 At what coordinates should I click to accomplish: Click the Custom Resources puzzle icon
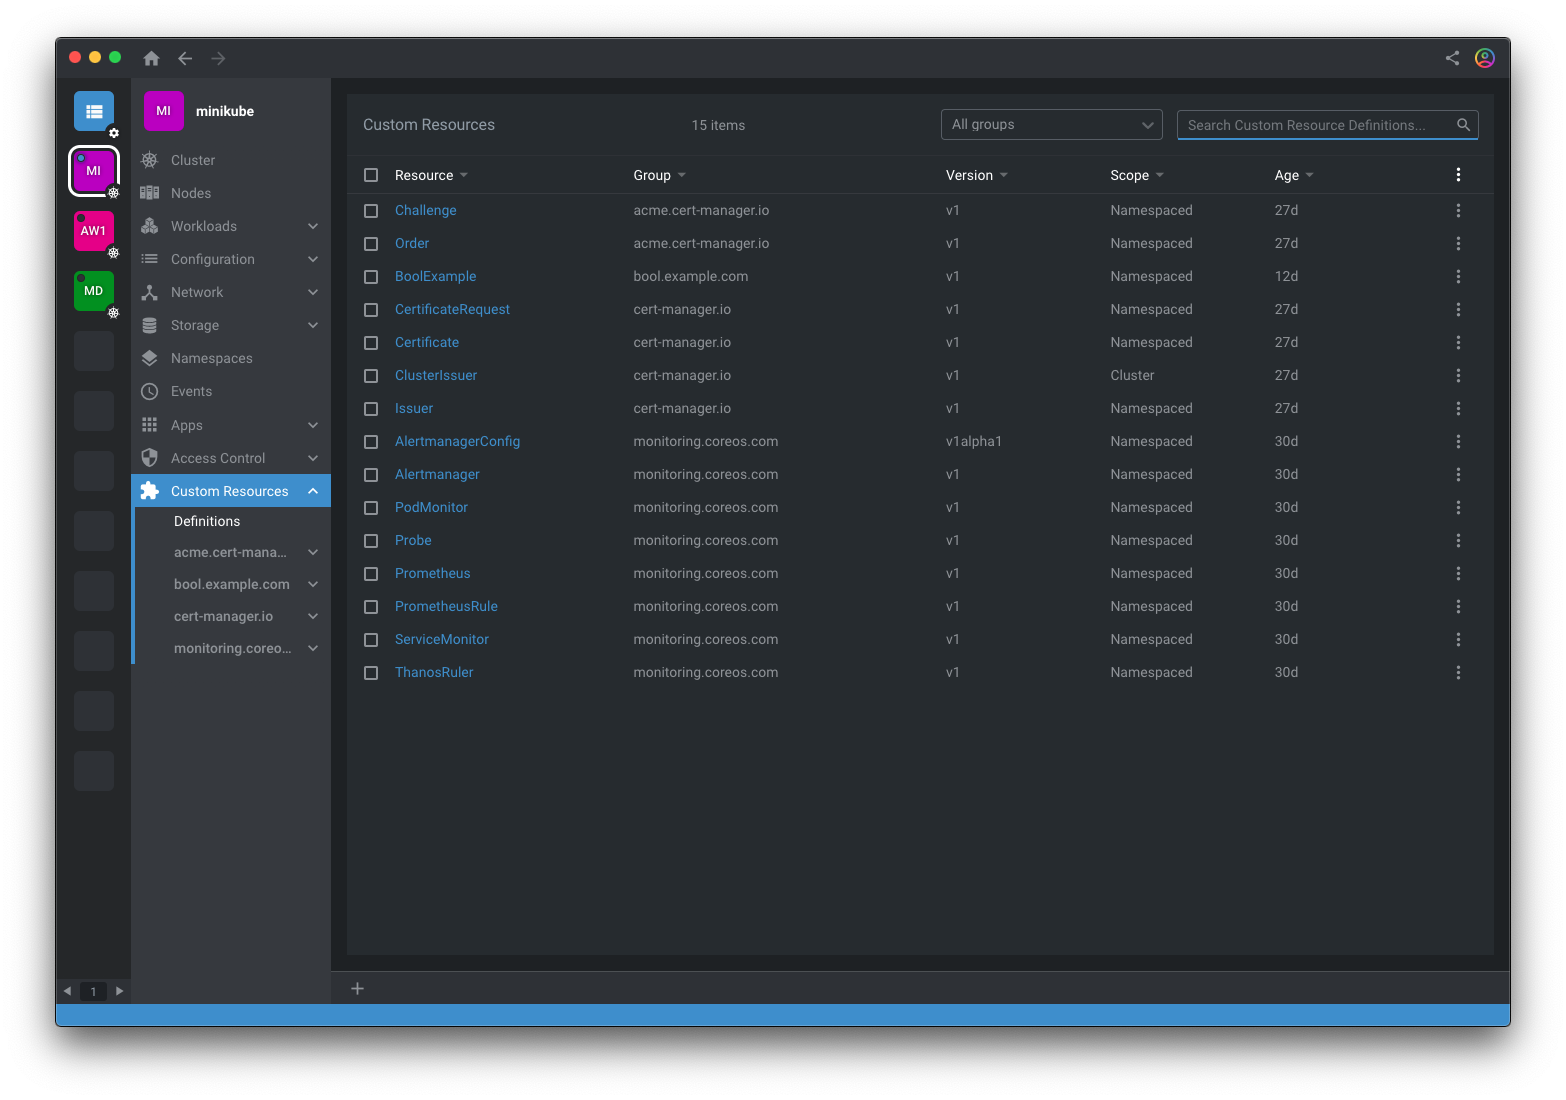coord(150,490)
